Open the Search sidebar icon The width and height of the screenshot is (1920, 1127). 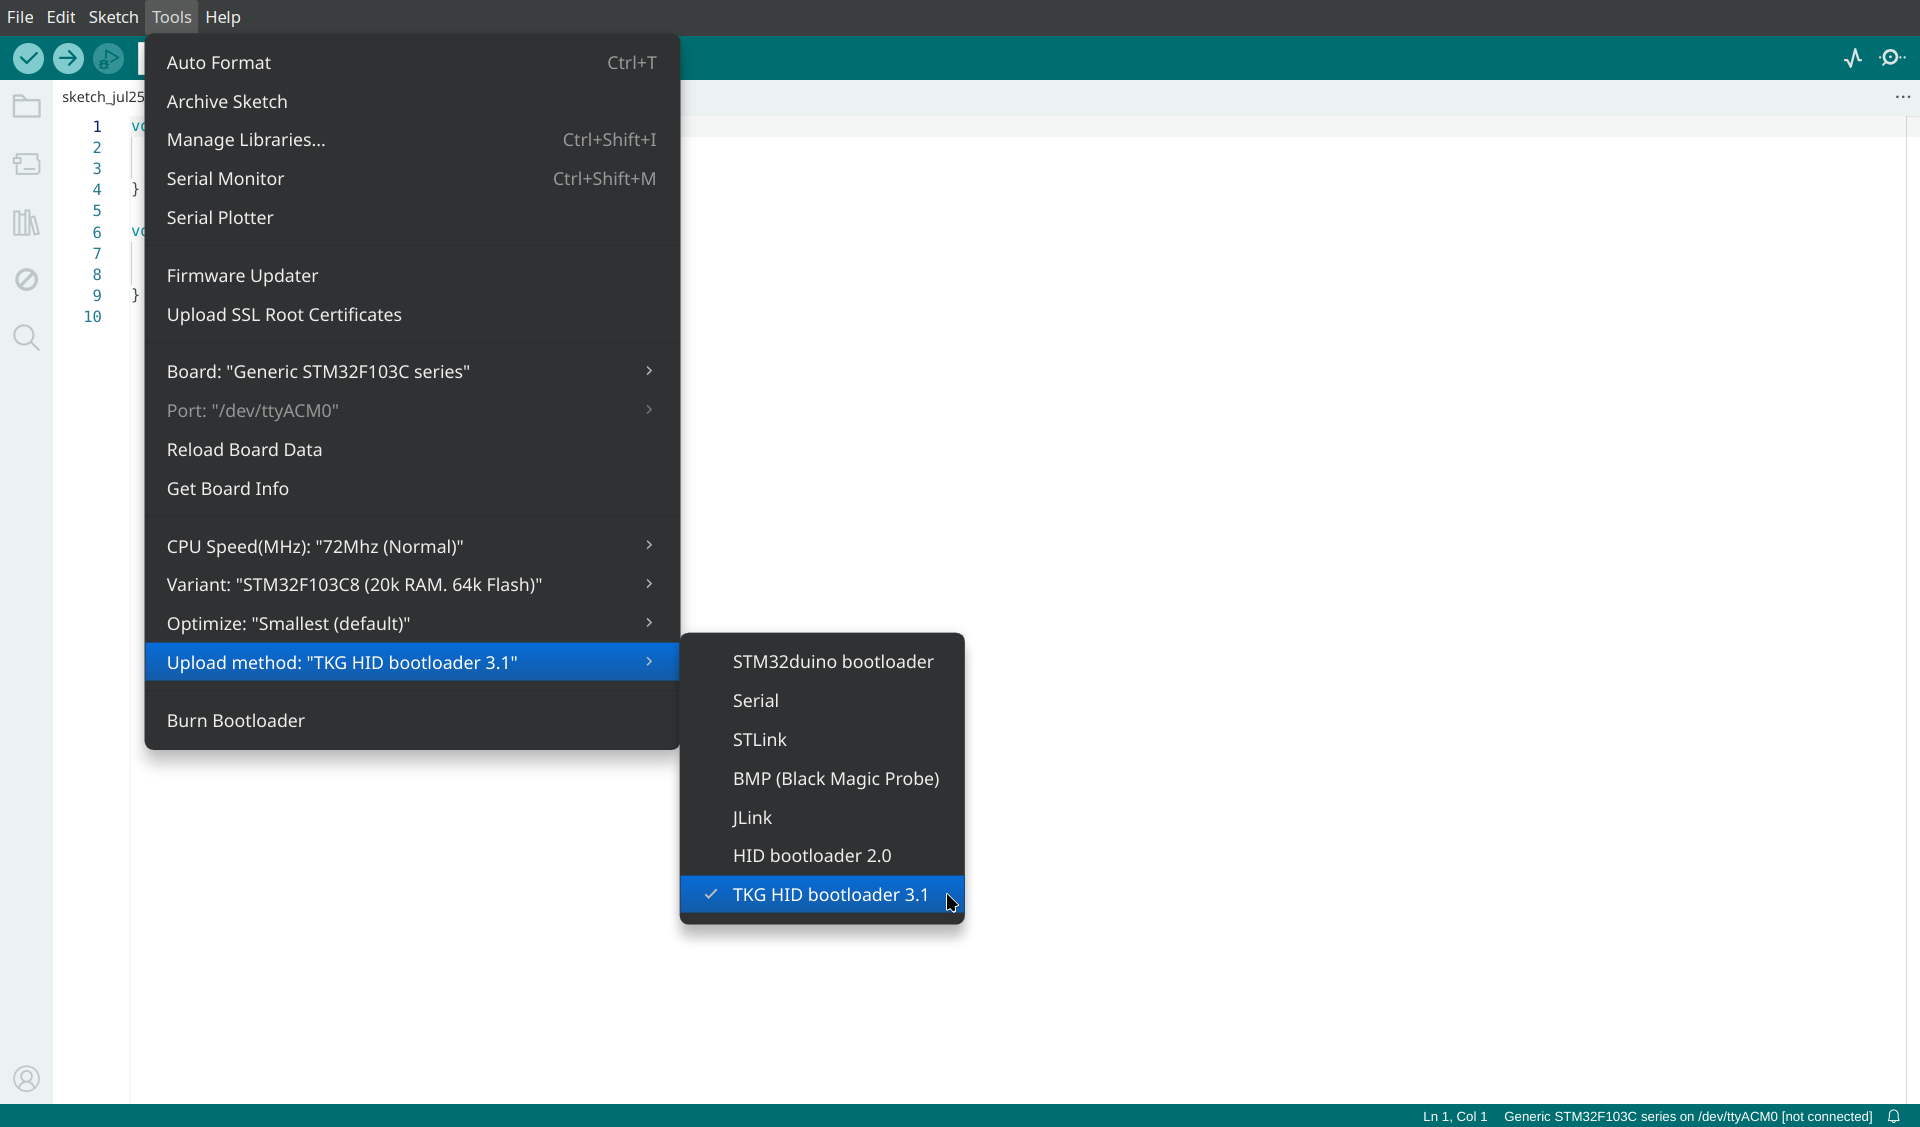pyautogui.click(x=27, y=338)
